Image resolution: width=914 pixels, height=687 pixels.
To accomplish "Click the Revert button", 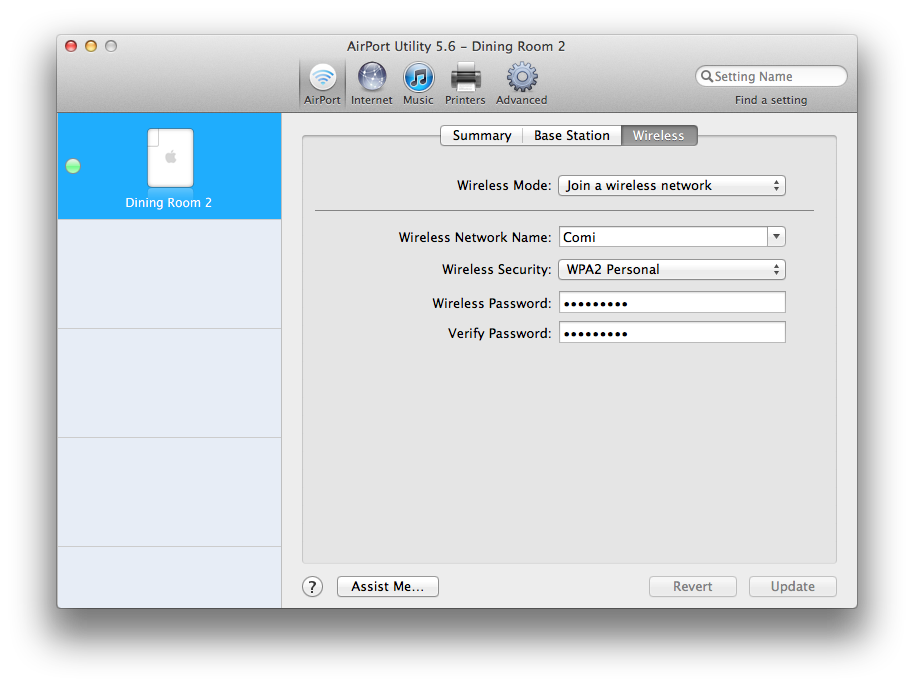I will pos(692,586).
